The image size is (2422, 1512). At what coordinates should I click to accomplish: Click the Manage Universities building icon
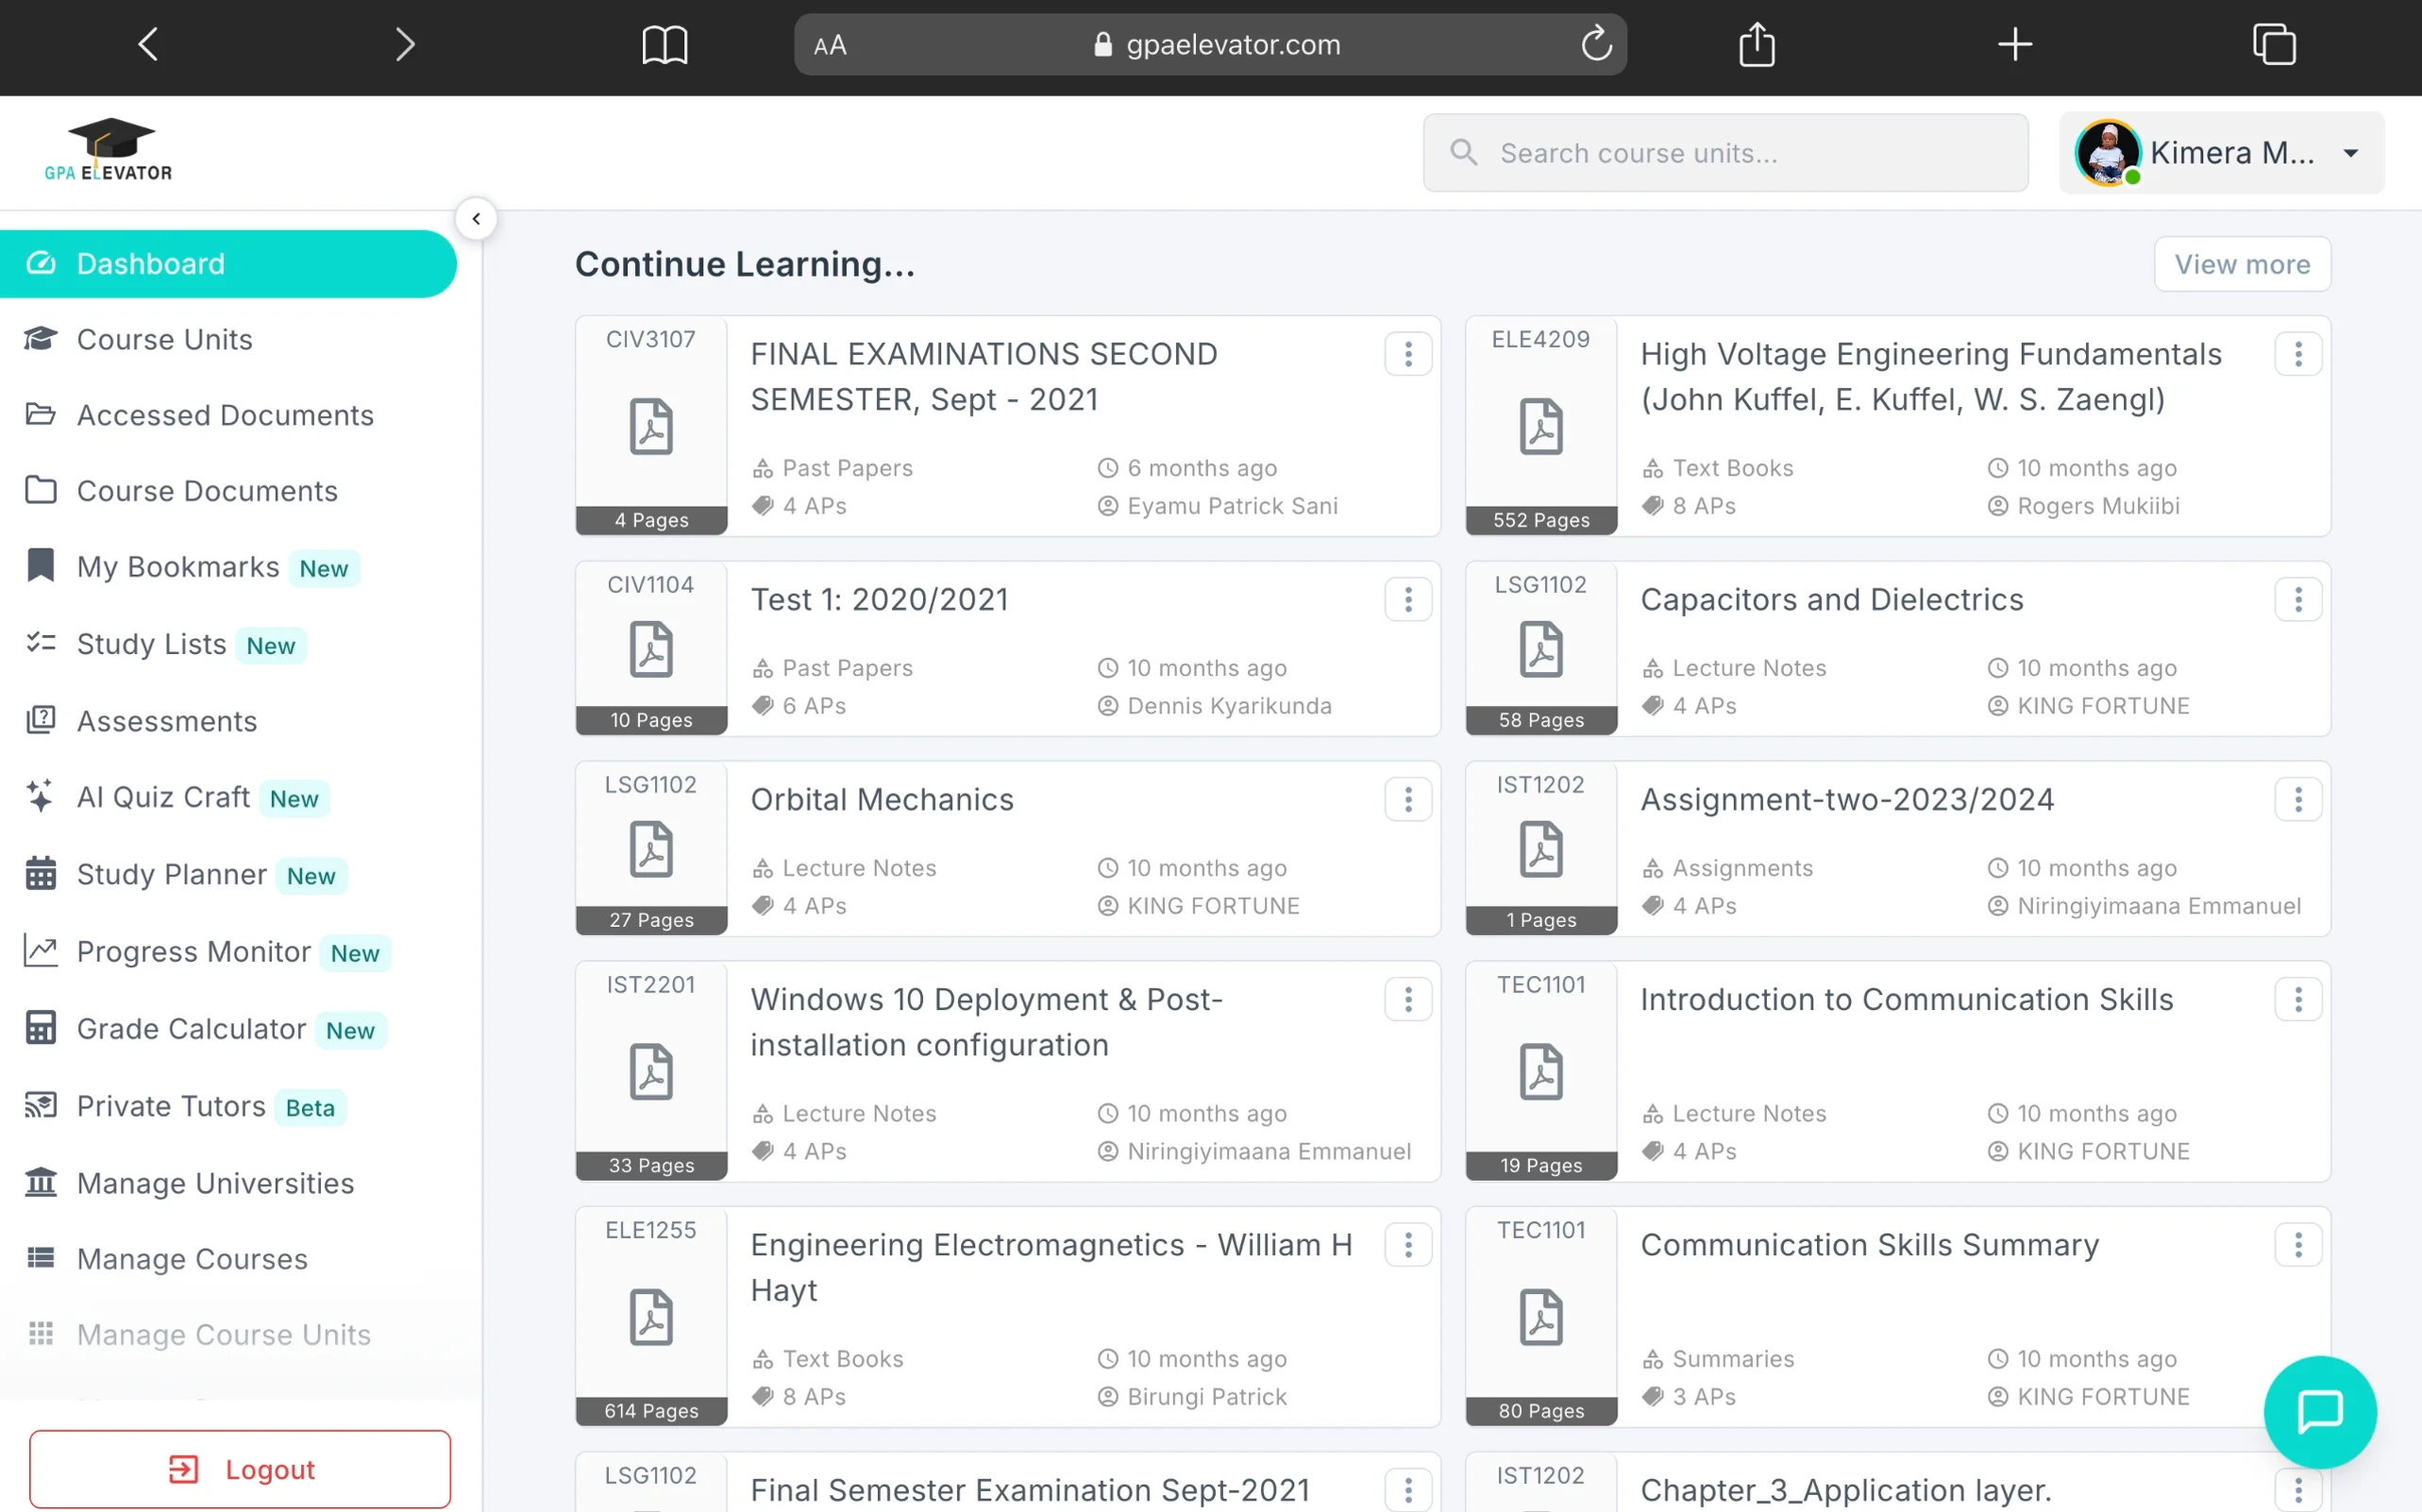(40, 1182)
